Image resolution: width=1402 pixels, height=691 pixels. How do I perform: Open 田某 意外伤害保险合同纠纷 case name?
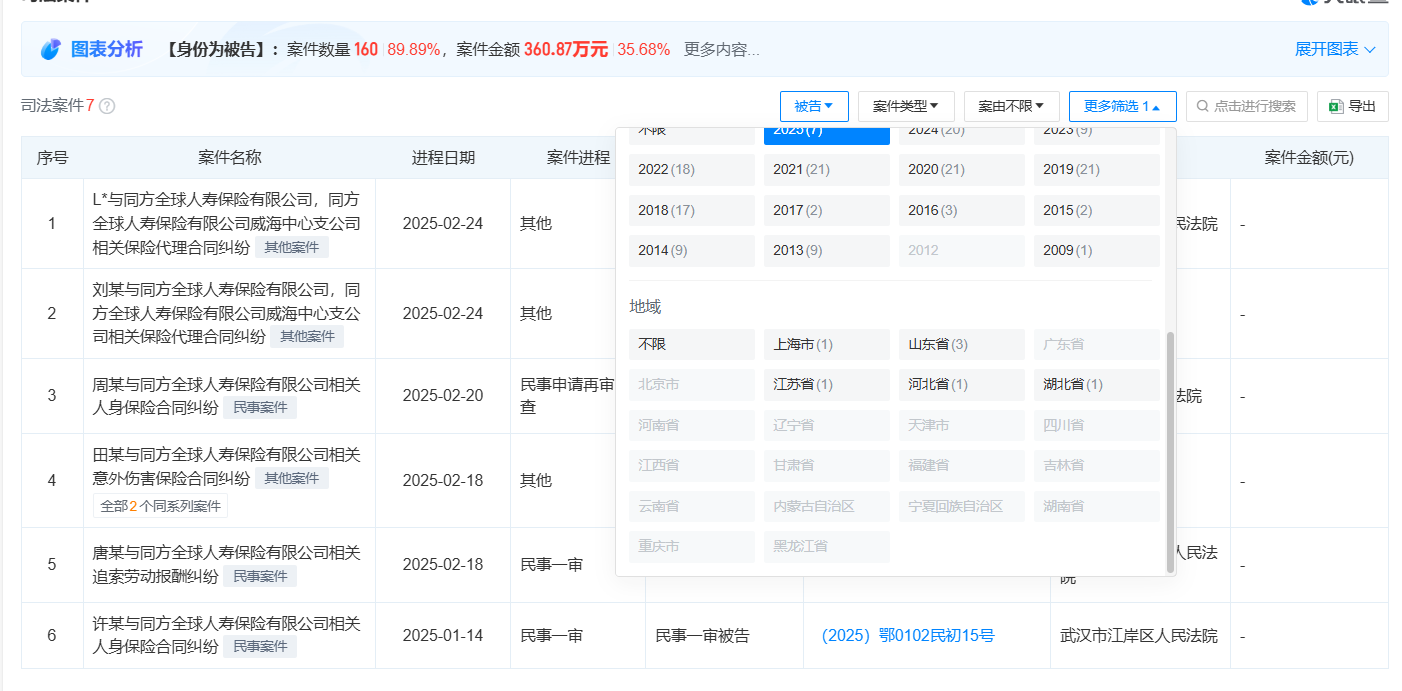[x=227, y=466]
